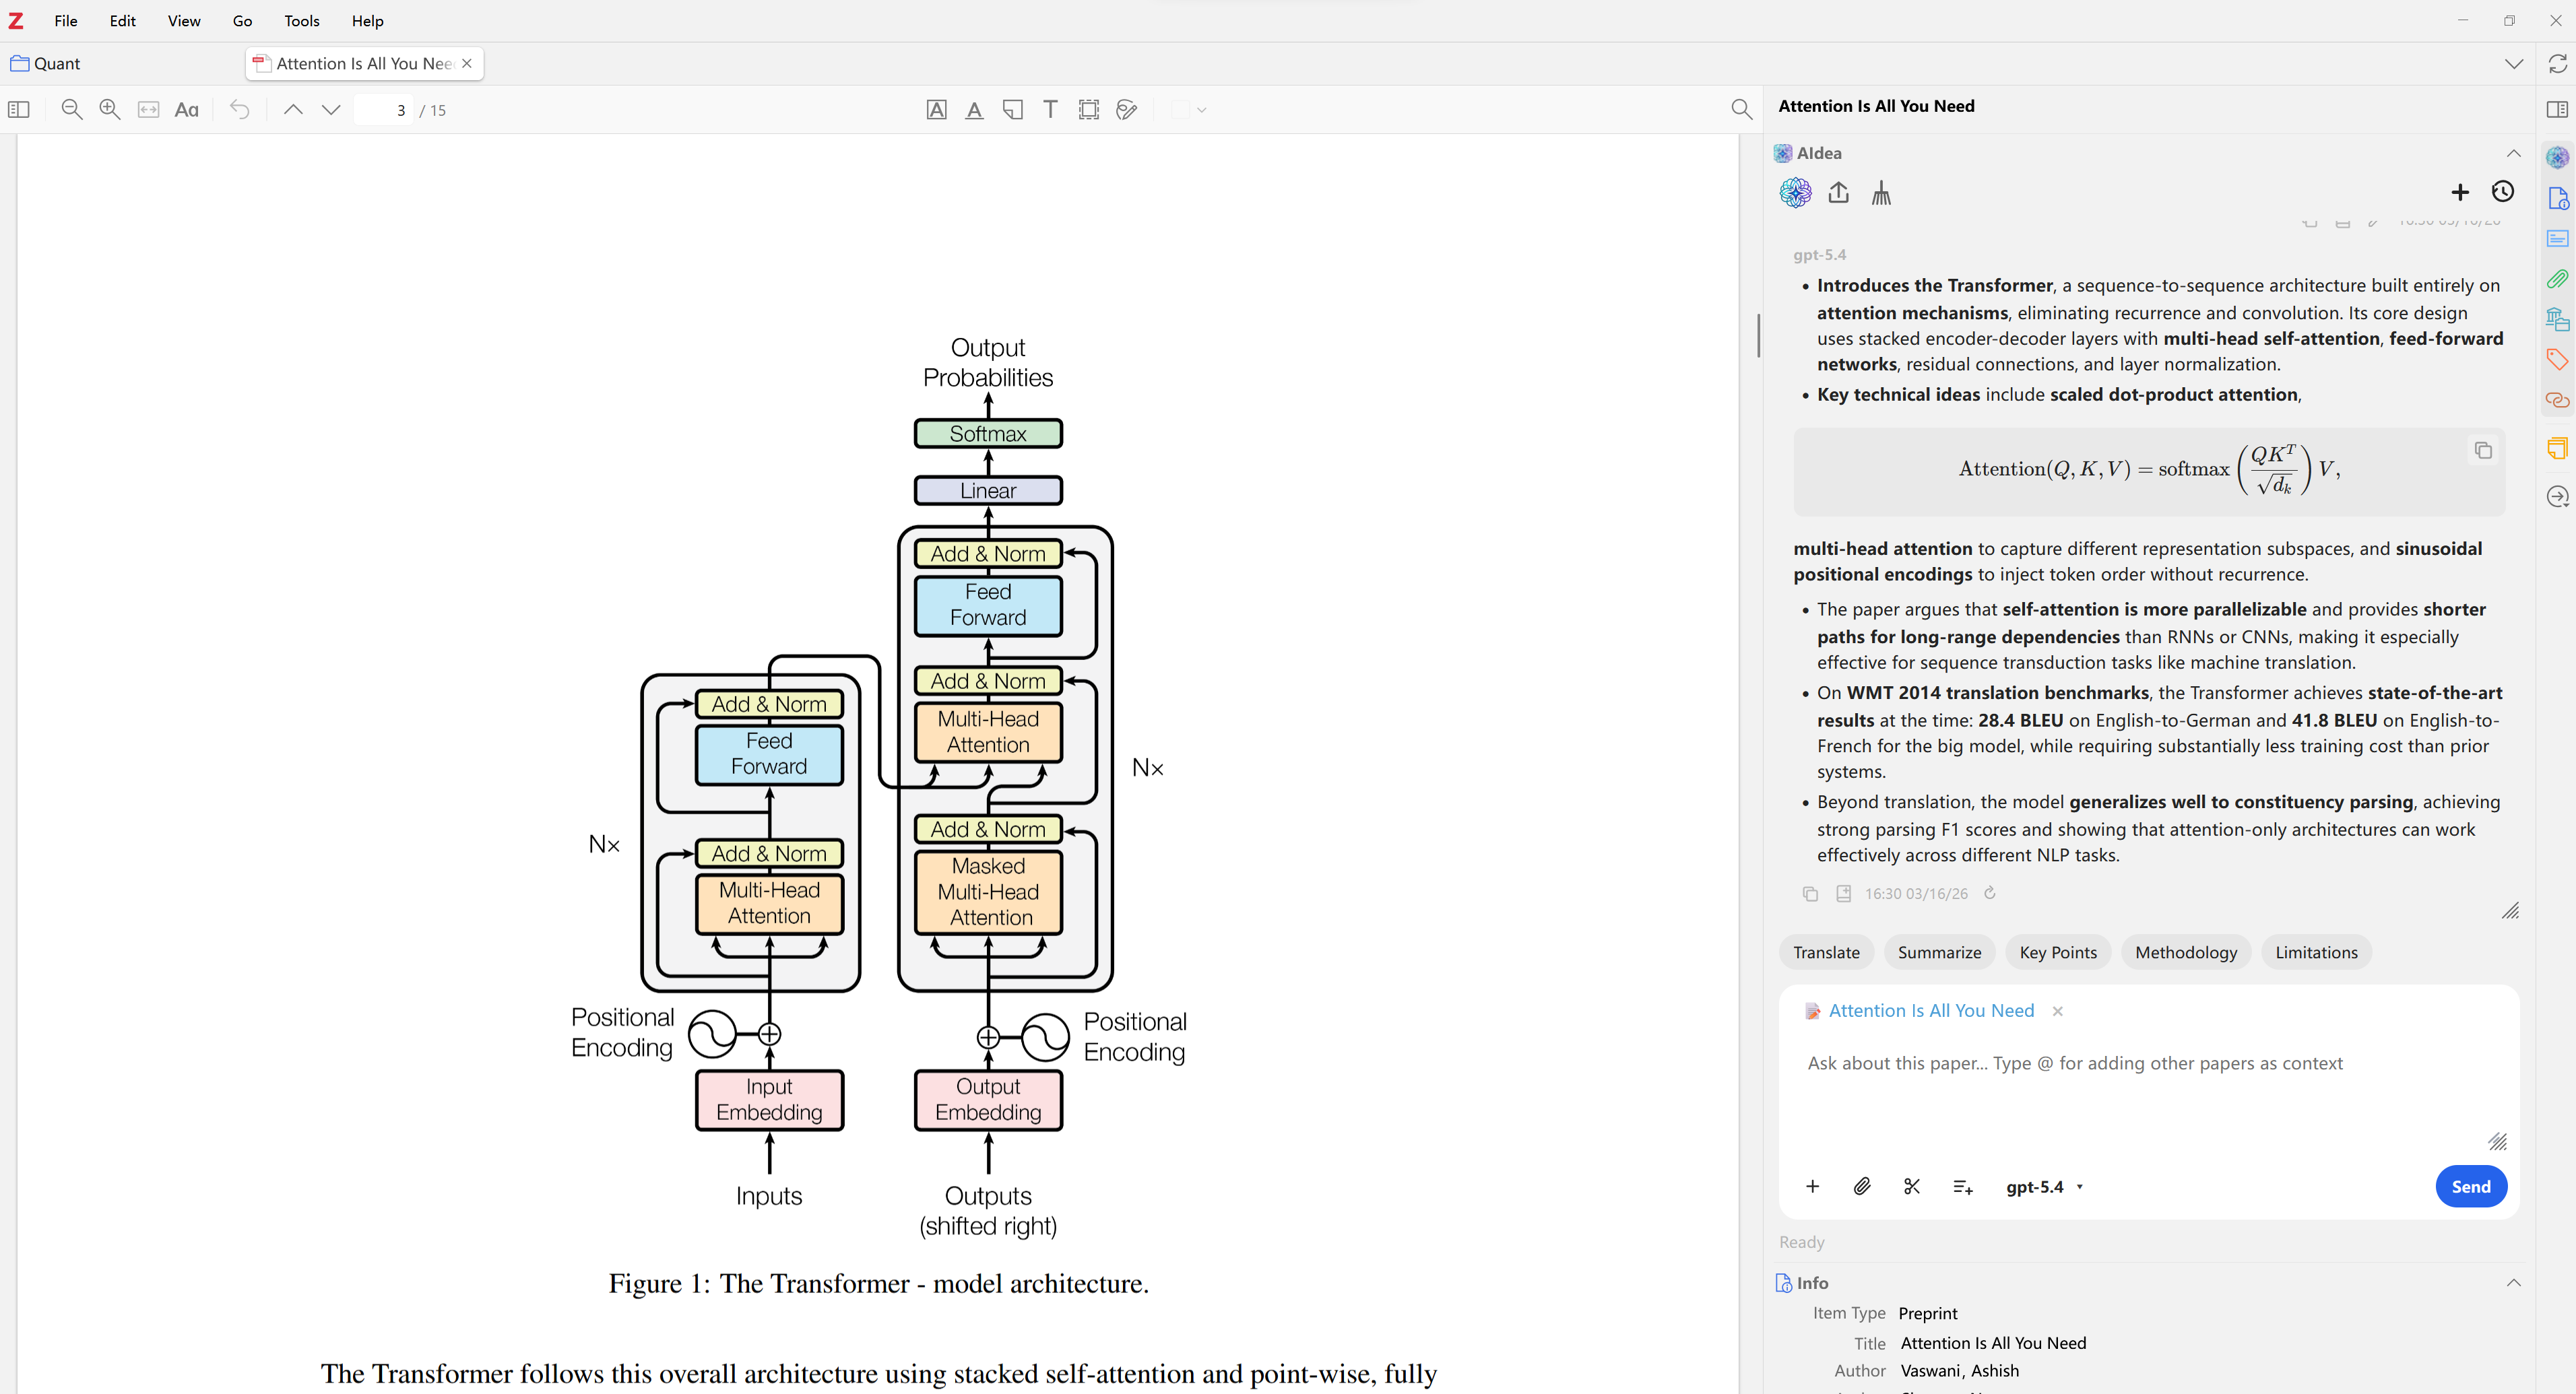Select the underline text annotation tool
2576x1394 pixels.
click(974, 110)
